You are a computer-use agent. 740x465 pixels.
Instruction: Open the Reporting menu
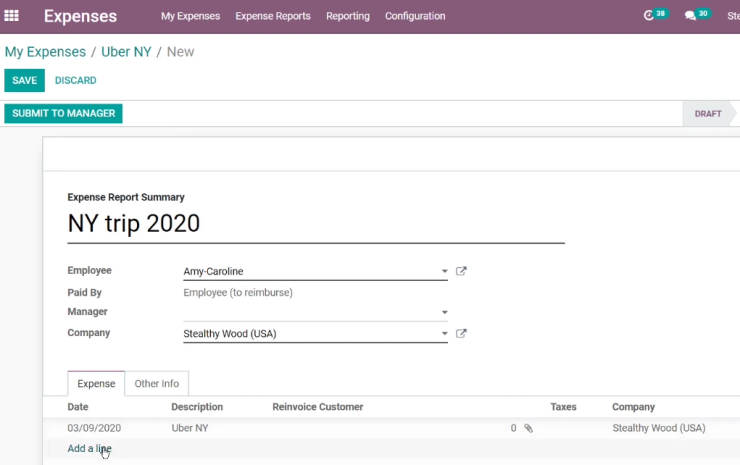click(x=348, y=16)
